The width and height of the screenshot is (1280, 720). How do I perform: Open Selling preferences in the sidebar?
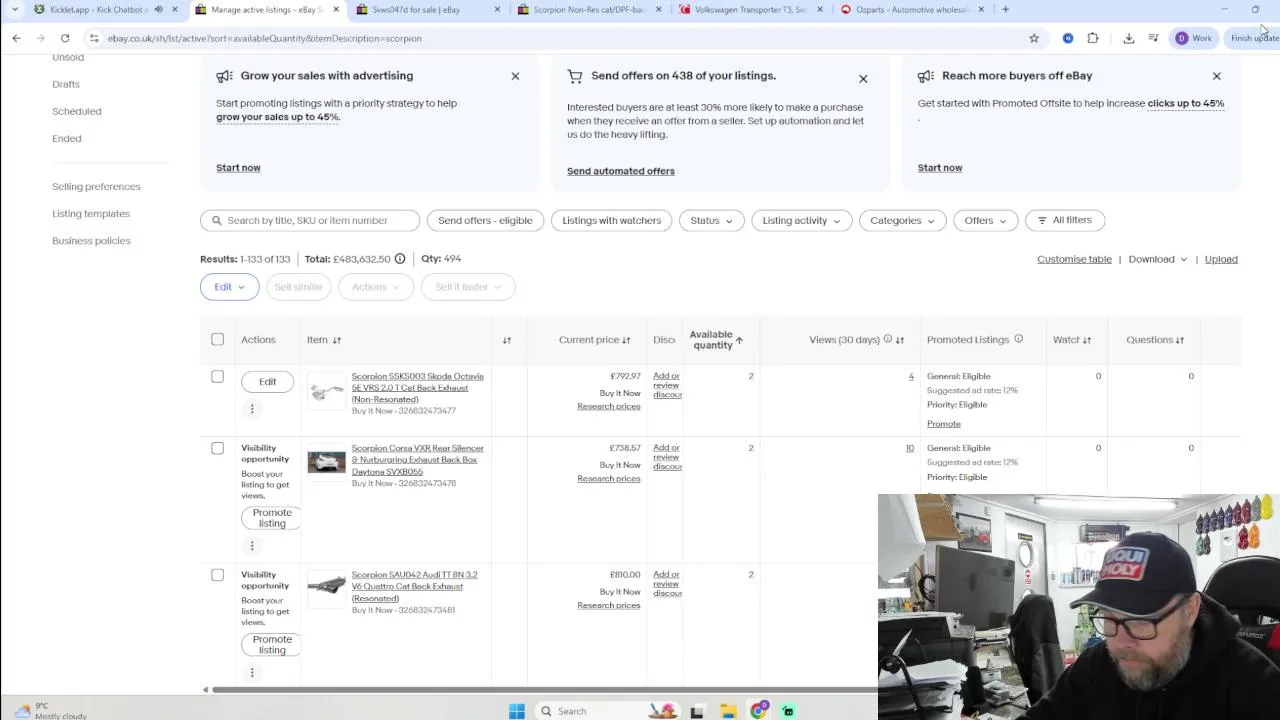click(96, 186)
